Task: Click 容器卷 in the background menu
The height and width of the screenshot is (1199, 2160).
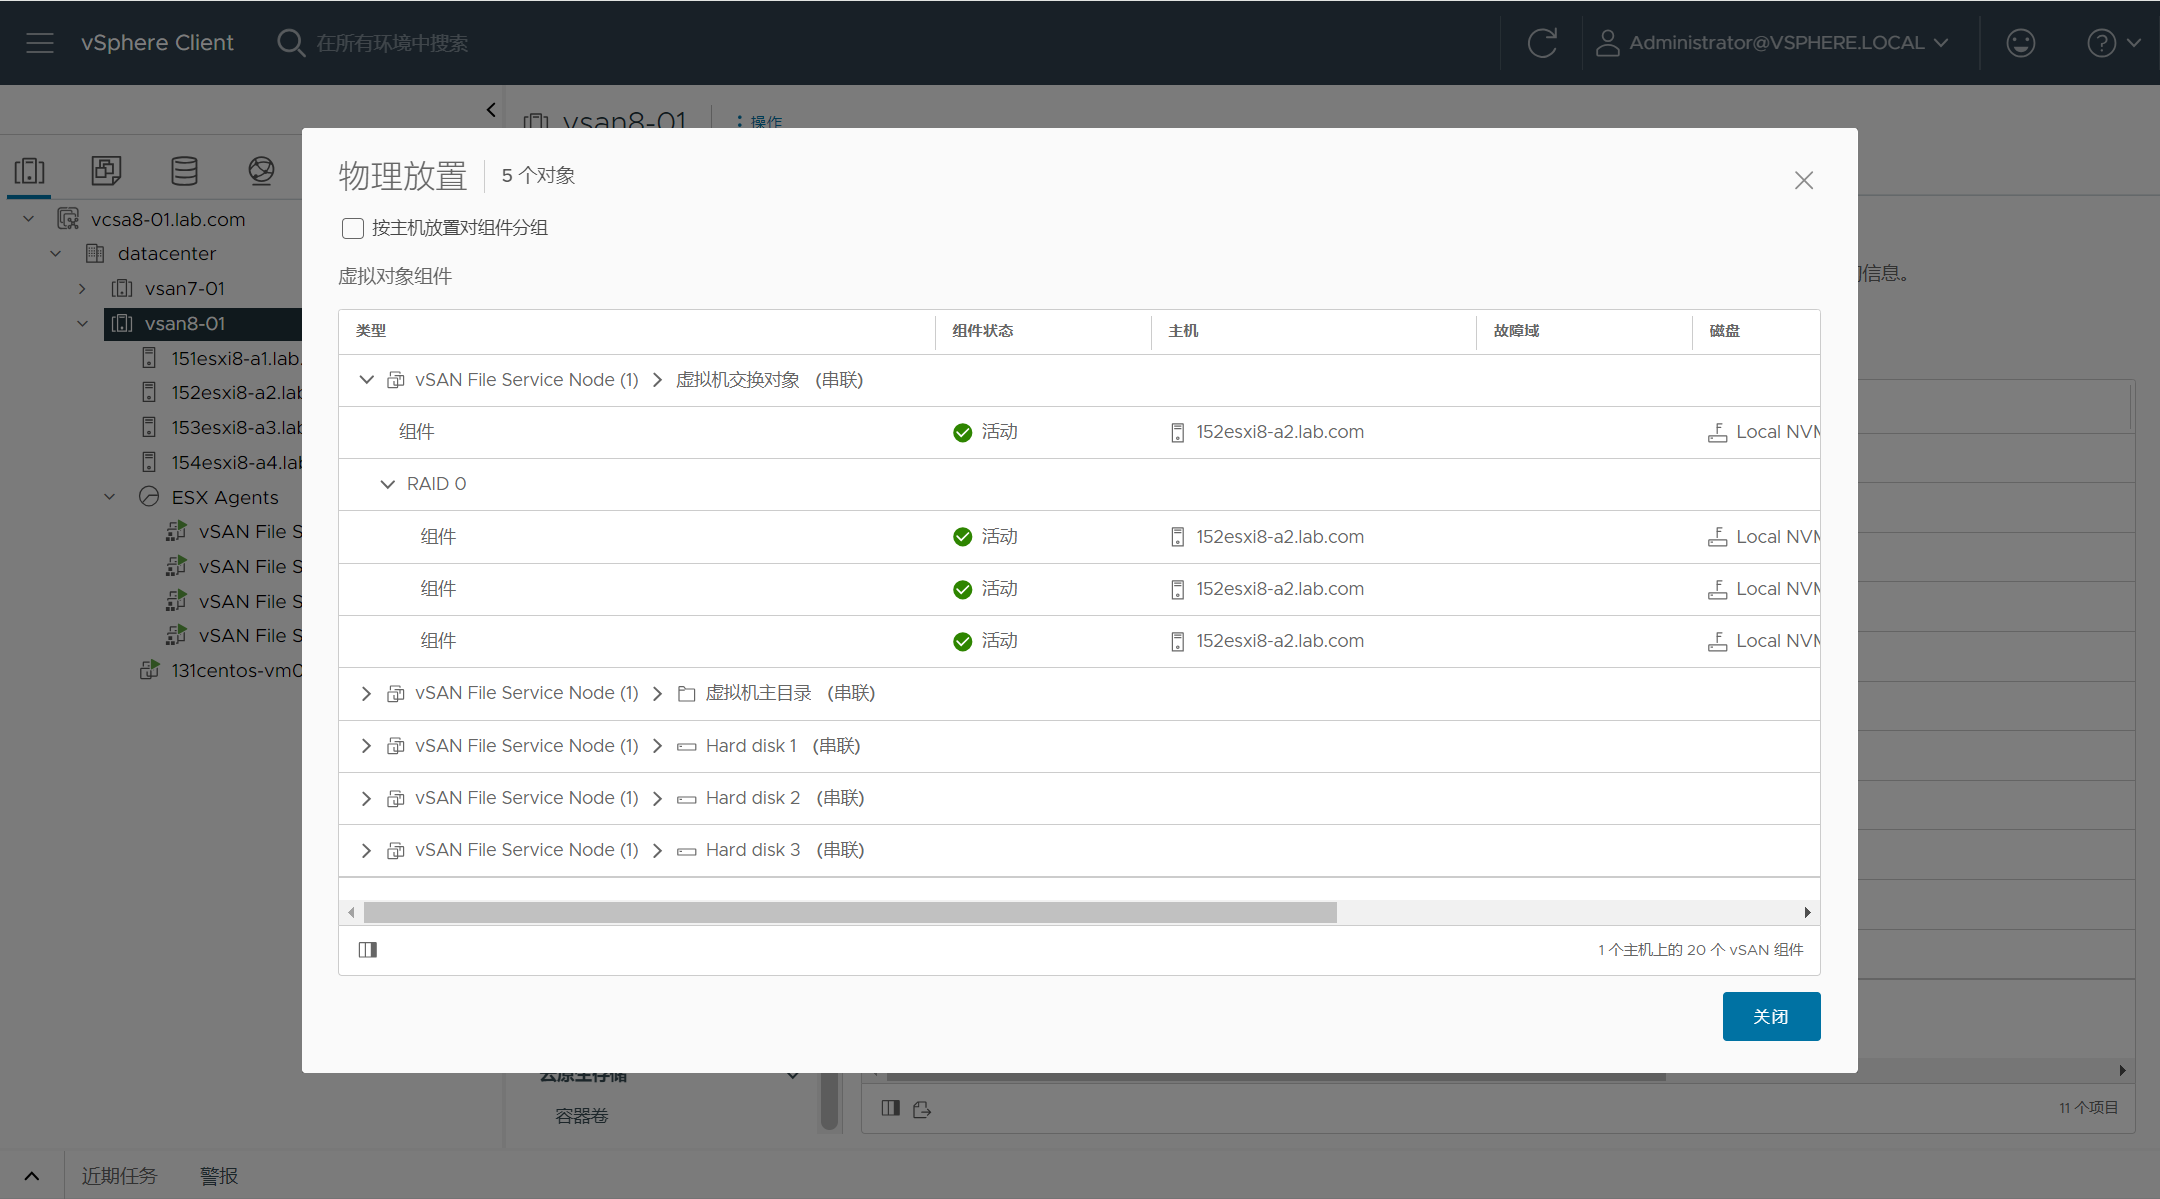Action: pyautogui.click(x=582, y=1116)
